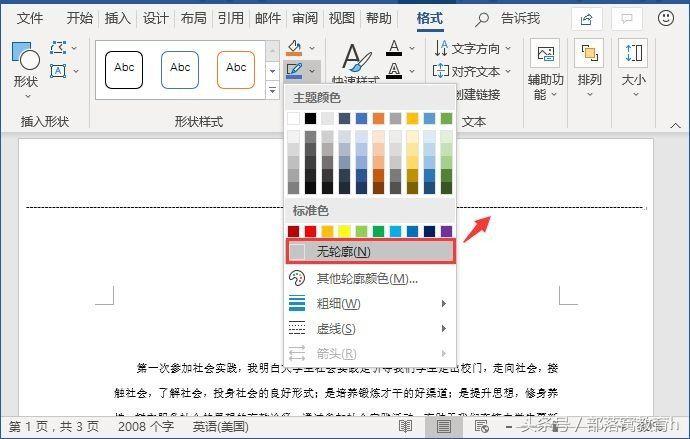Click the Share icon at top right
690x439 pixels.
coord(587,19)
